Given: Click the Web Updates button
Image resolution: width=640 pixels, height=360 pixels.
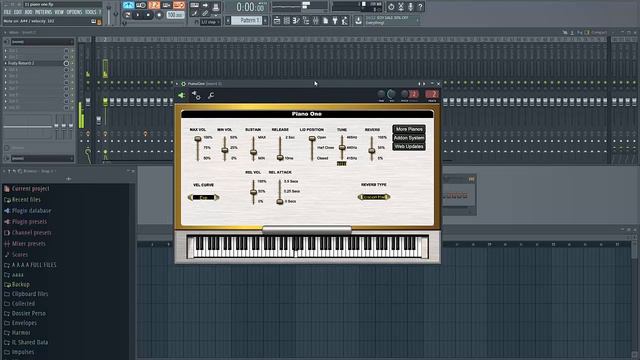Looking at the screenshot, I should coord(409,147).
